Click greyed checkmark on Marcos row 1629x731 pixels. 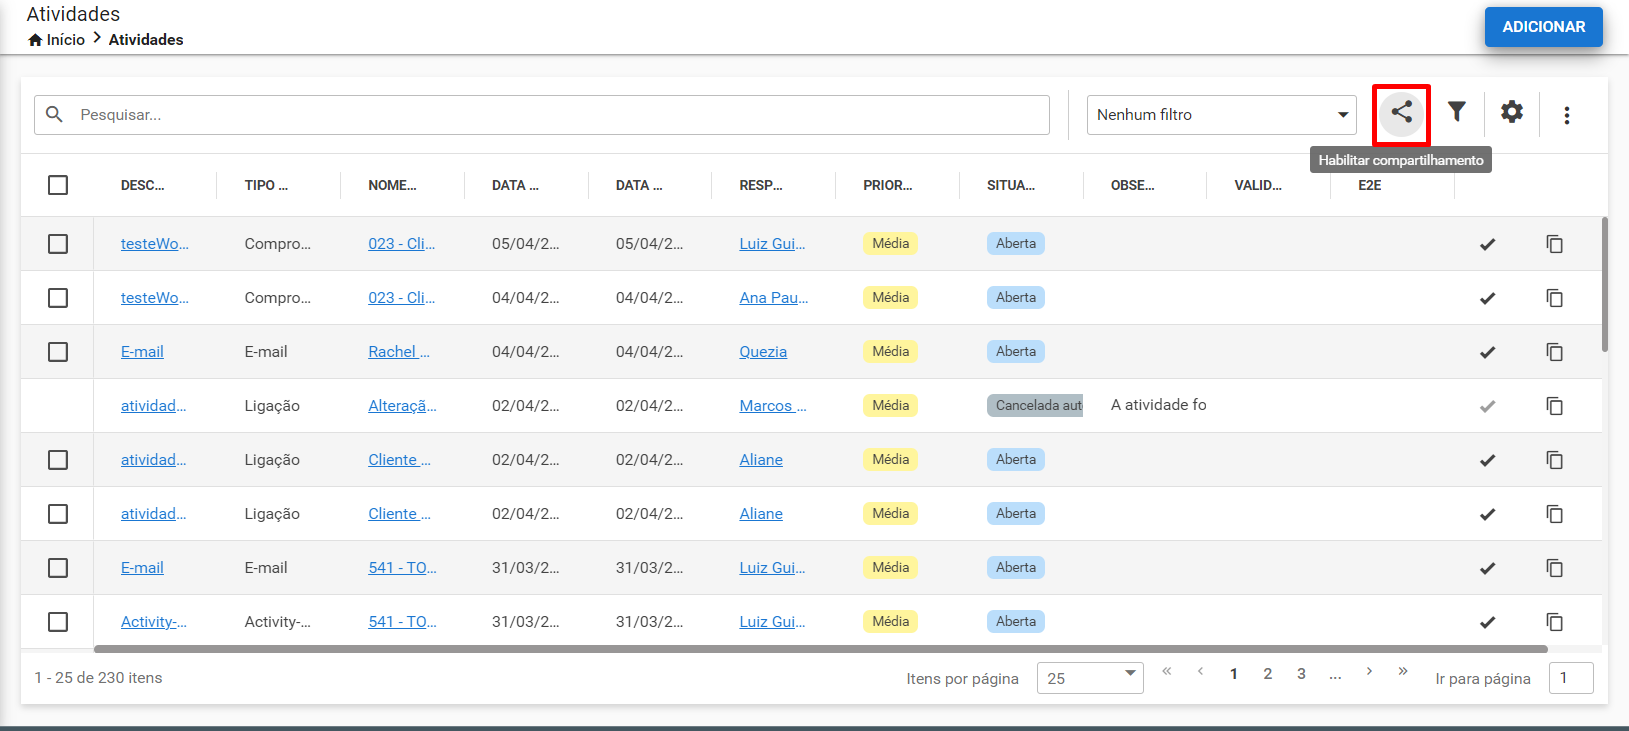click(1487, 406)
